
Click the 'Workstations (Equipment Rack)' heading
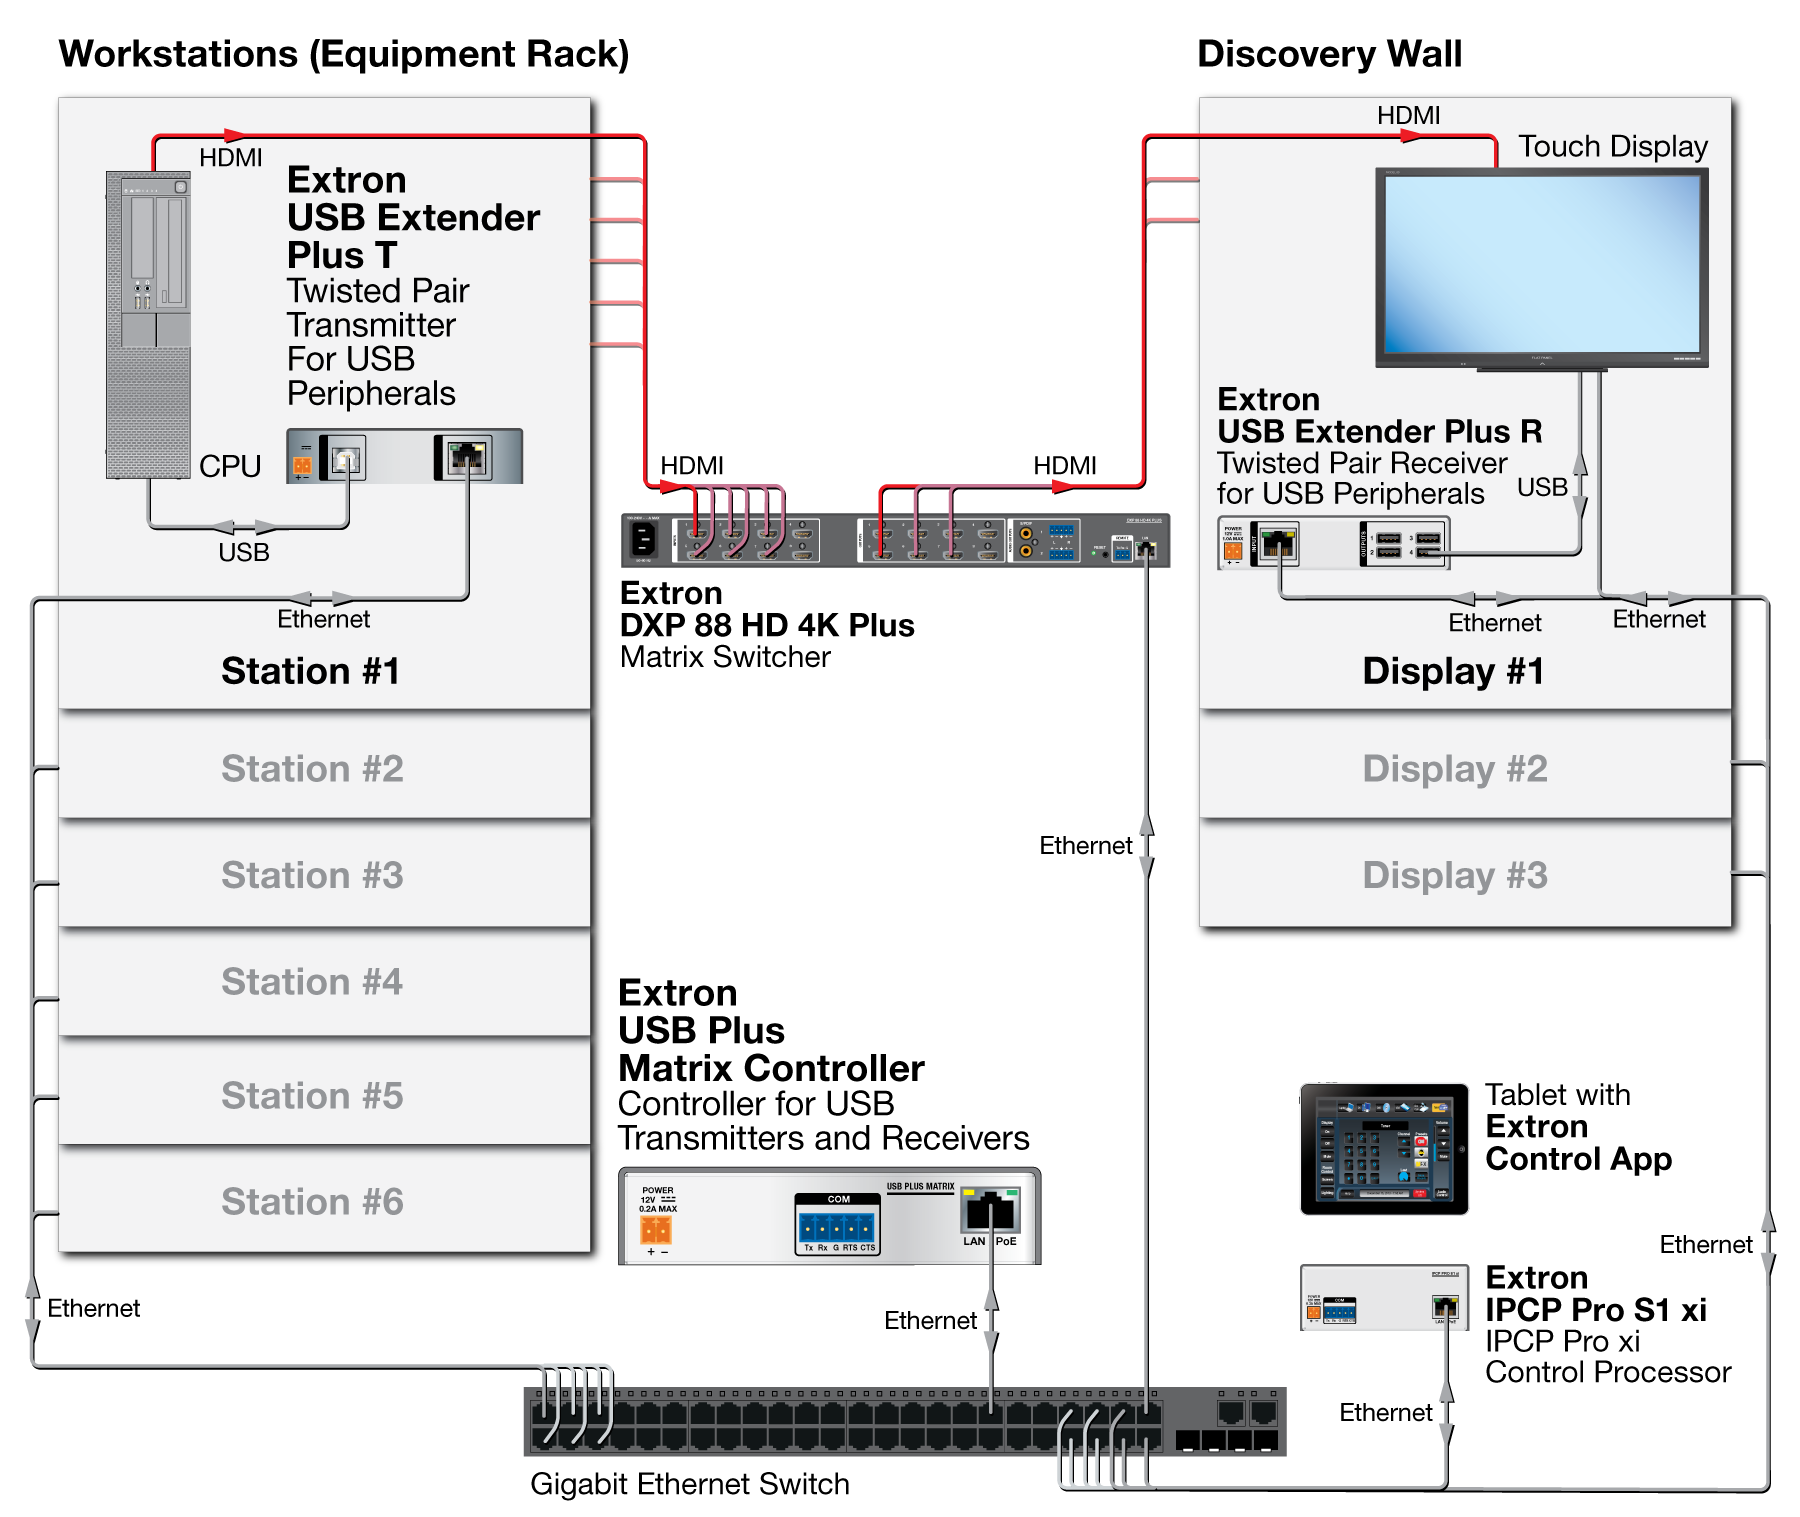pyautogui.click(x=344, y=54)
